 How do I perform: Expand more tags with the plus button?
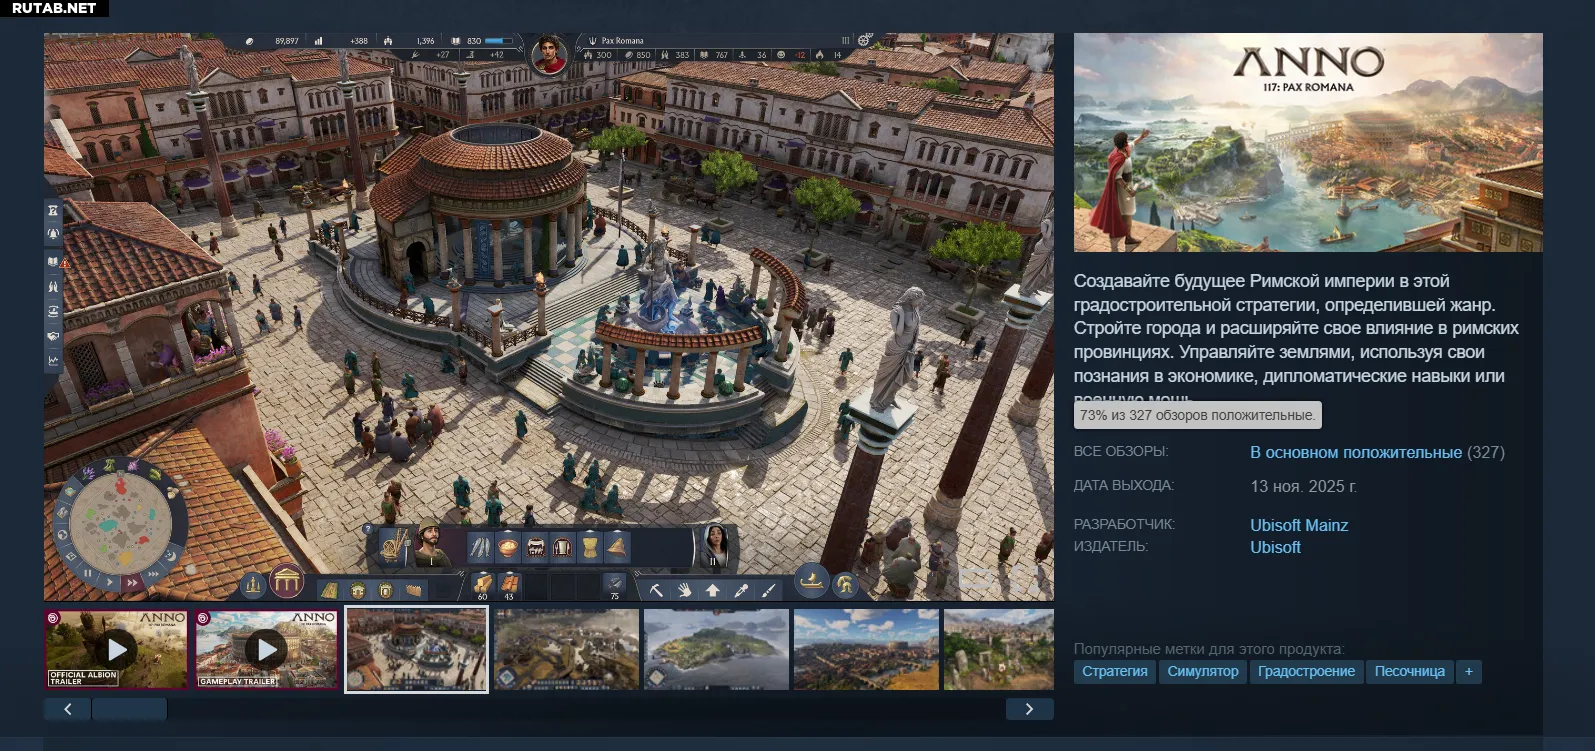coord(1468,671)
